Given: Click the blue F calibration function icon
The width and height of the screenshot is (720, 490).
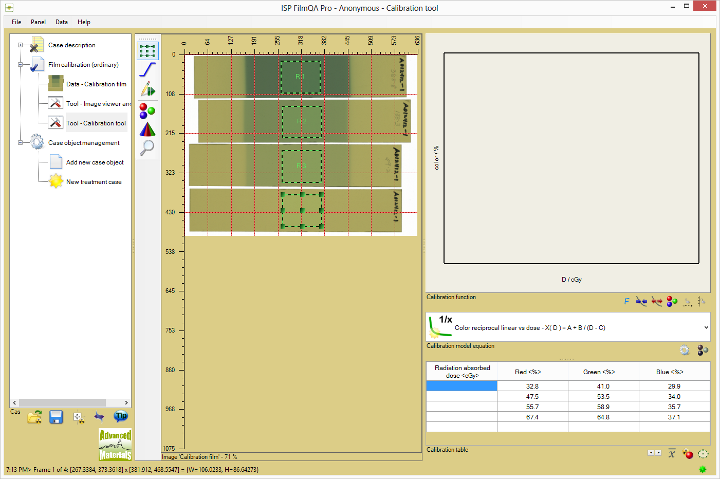Looking at the screenshot, I should [627, 301].
